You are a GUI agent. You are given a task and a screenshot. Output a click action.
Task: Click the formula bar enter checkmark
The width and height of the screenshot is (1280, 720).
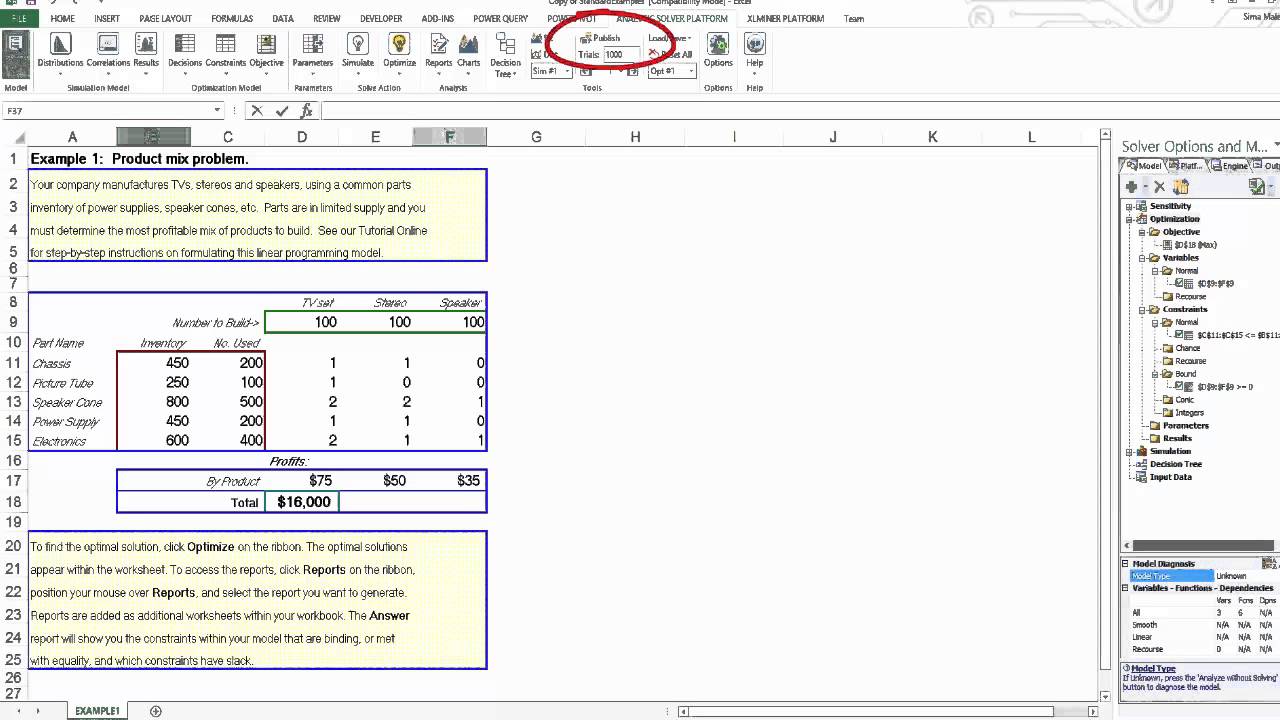282,111
